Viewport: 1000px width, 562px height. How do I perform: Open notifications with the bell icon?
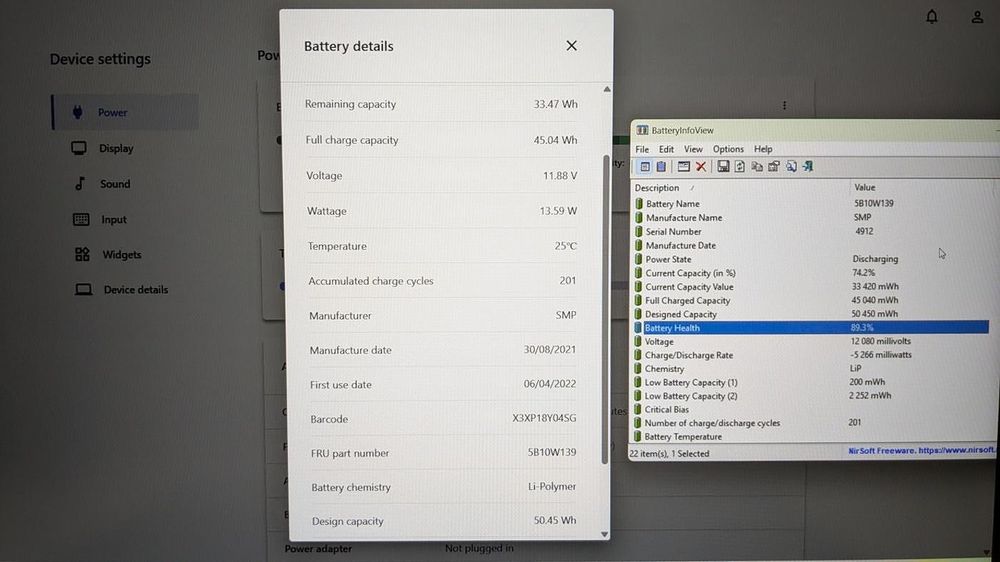click(x=932, y=17)
